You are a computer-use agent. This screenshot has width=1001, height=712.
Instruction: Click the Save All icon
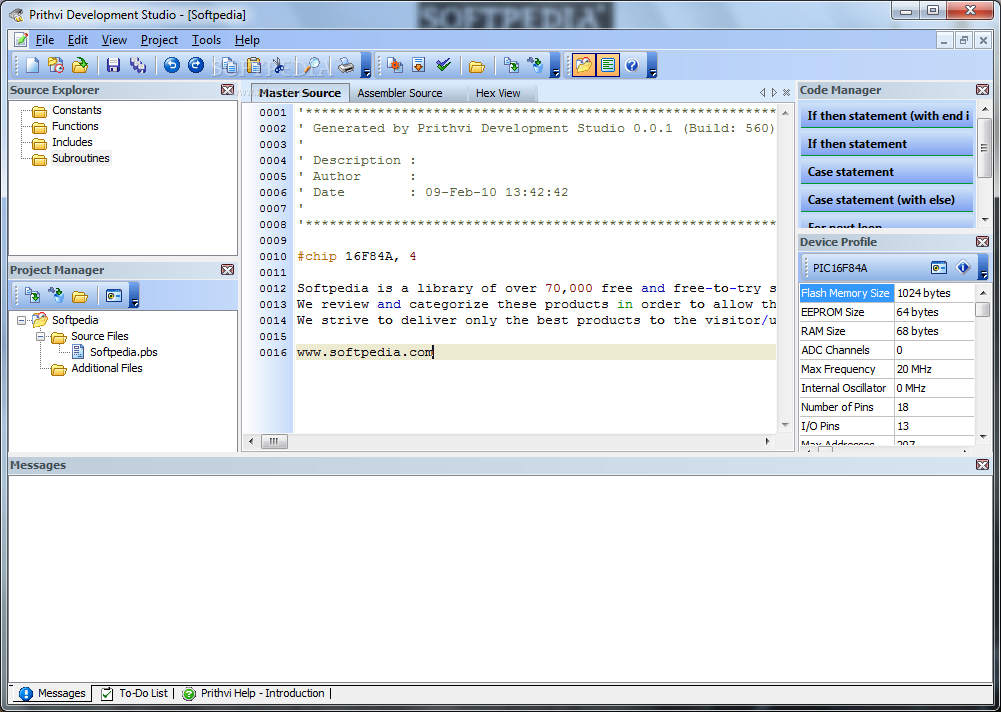tap(138, 65)
